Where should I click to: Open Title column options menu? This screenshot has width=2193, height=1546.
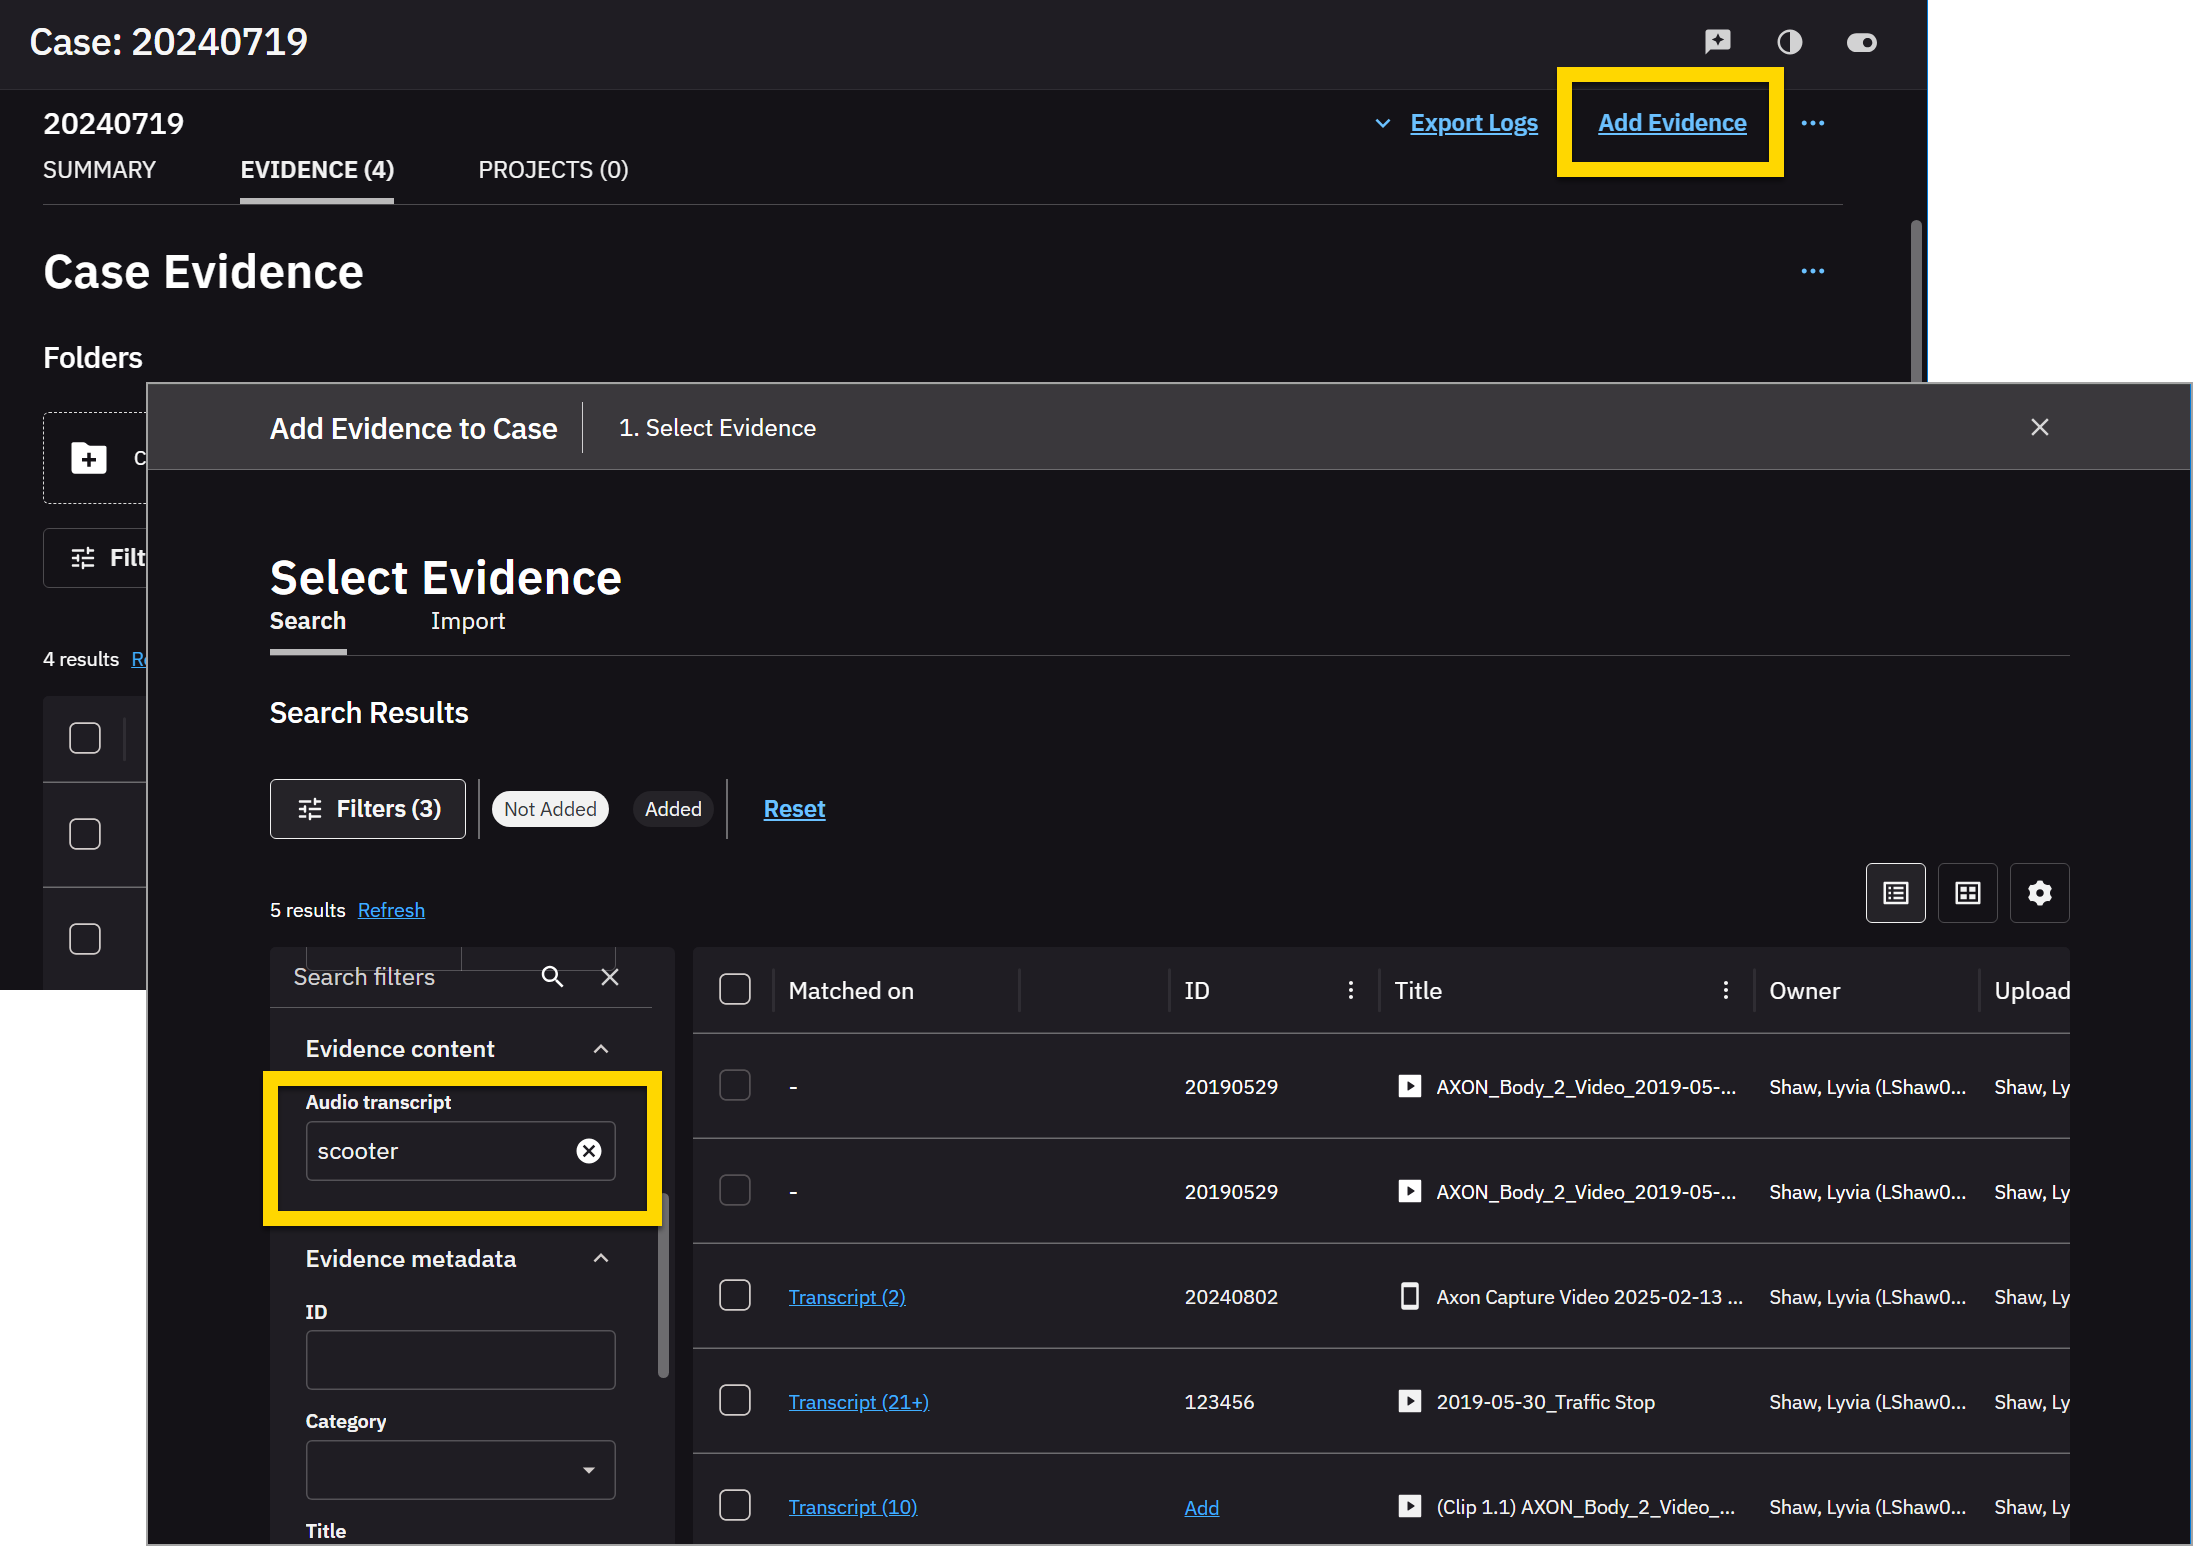click(1726, 990)
